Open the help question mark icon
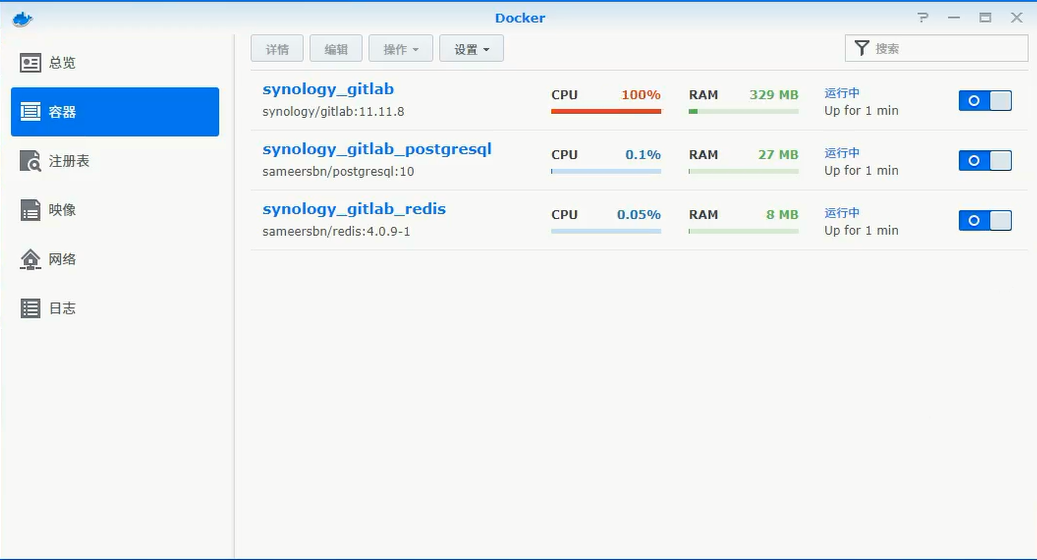Viewport: 1037px width, 560px height. 923,18
